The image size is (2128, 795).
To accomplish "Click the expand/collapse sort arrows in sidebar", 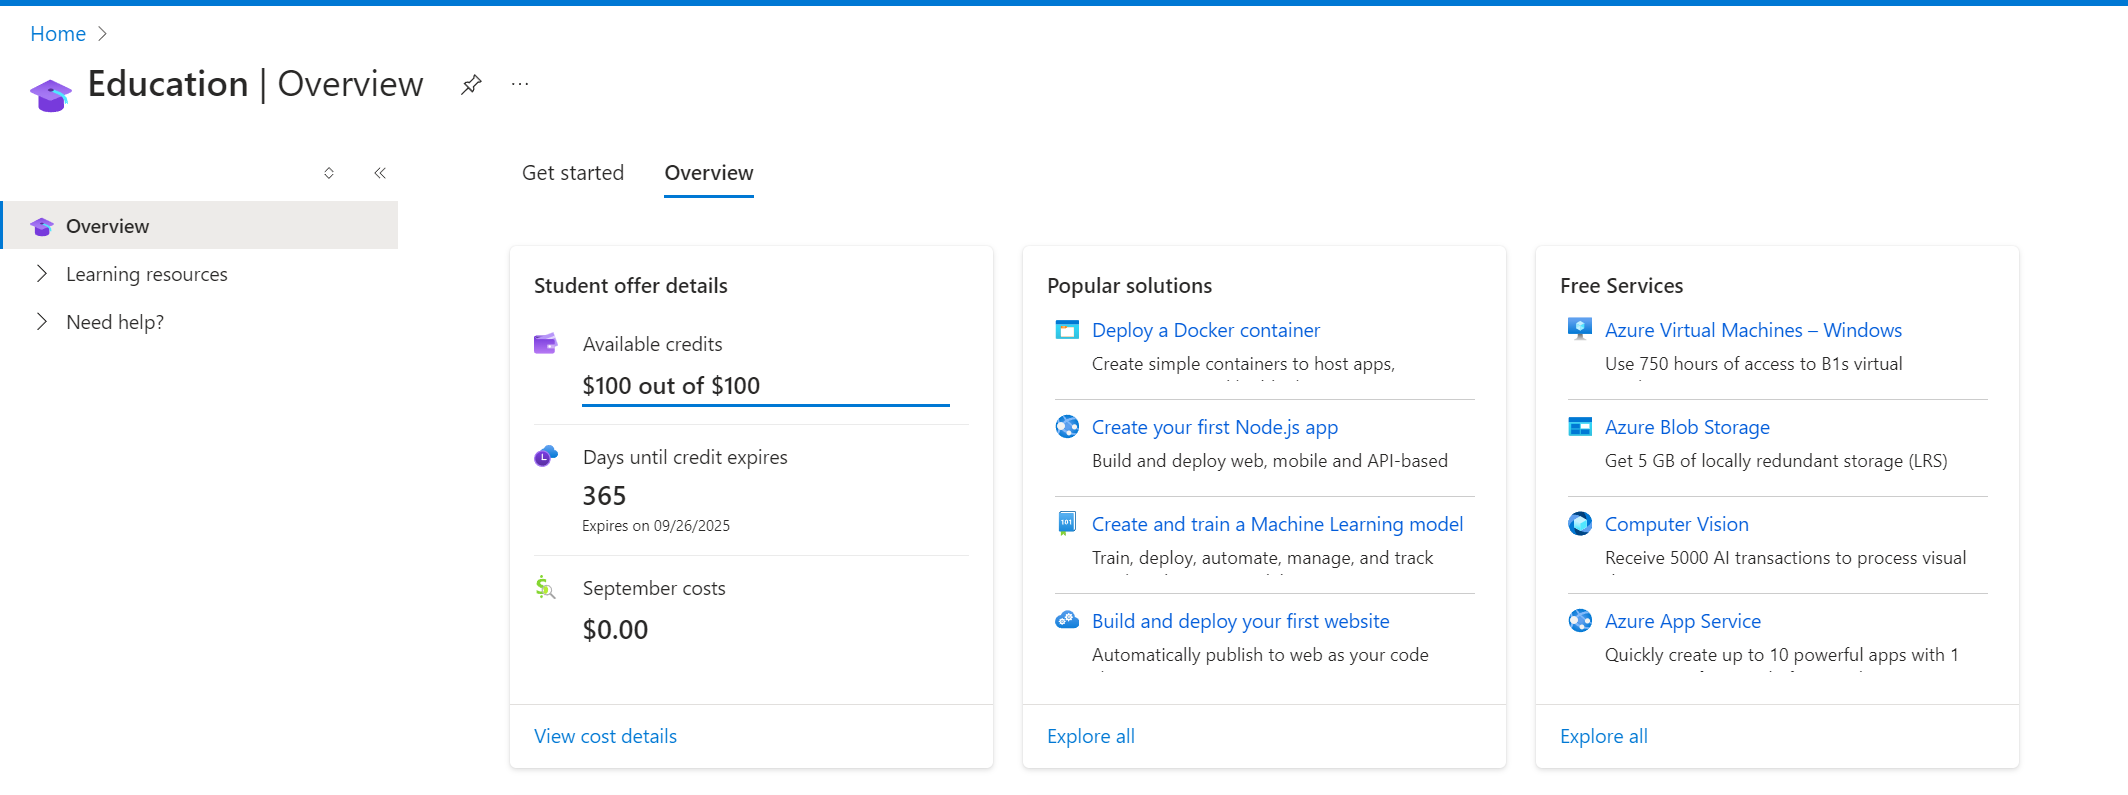I will pyautogui.click(x=329, y=173).
